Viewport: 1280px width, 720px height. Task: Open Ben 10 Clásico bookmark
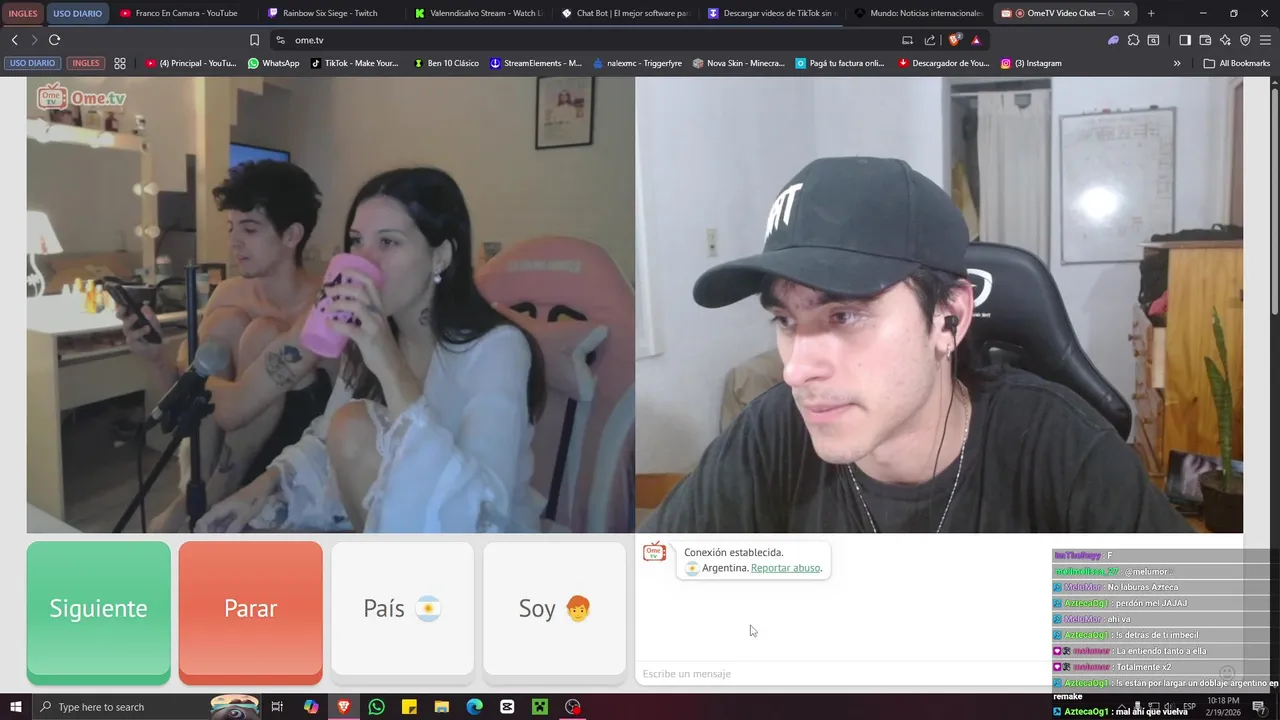point(446,63)
